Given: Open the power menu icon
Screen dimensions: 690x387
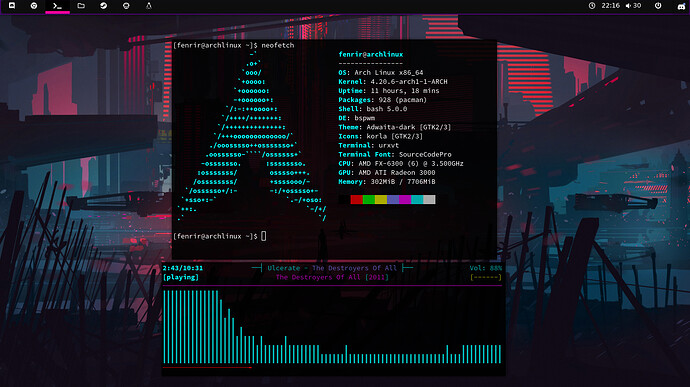Looking at the screenshot, I should tap(658, 6).
